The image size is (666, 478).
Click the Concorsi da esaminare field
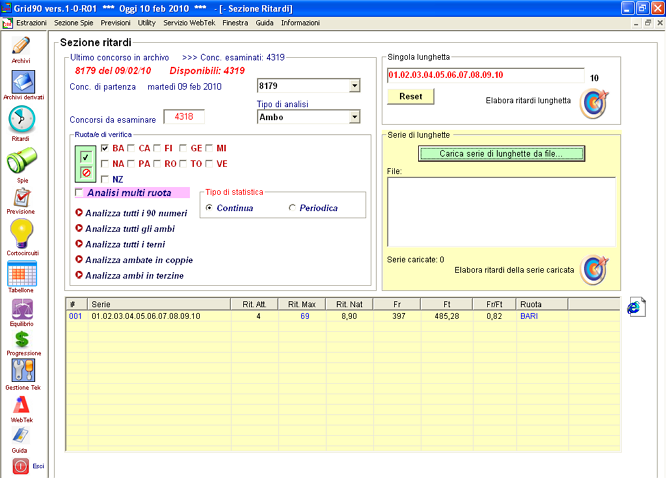184,116
